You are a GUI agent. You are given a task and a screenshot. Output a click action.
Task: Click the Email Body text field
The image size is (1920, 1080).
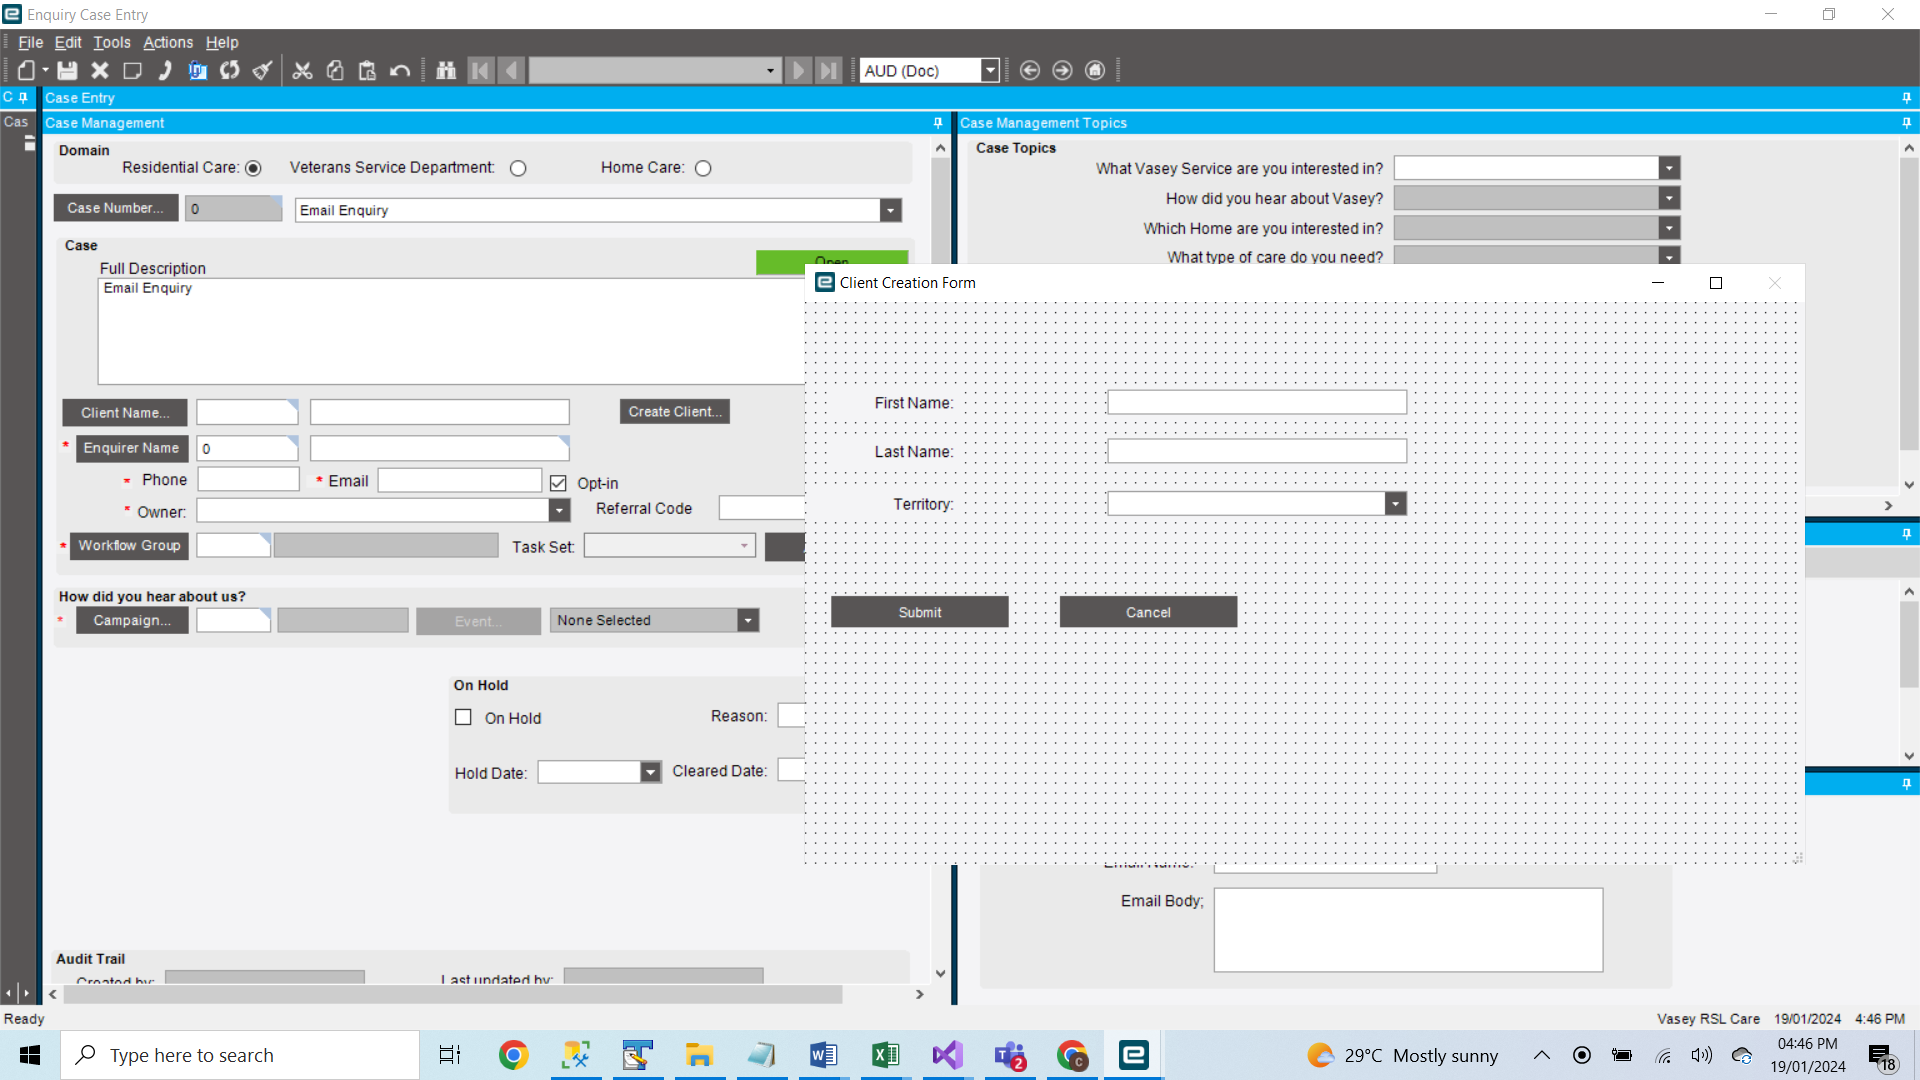click(1406, 929)
